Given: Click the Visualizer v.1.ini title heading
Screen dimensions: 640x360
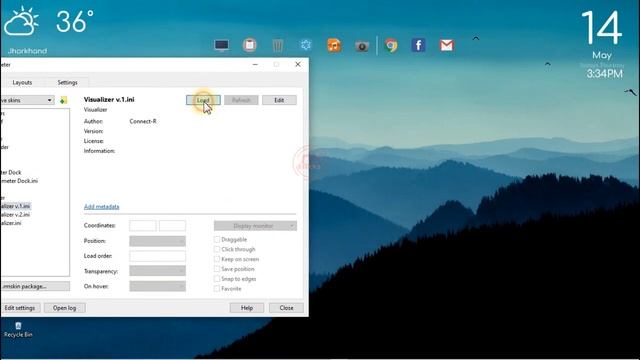Looking at the screenshot, I should tap(109, 100).
